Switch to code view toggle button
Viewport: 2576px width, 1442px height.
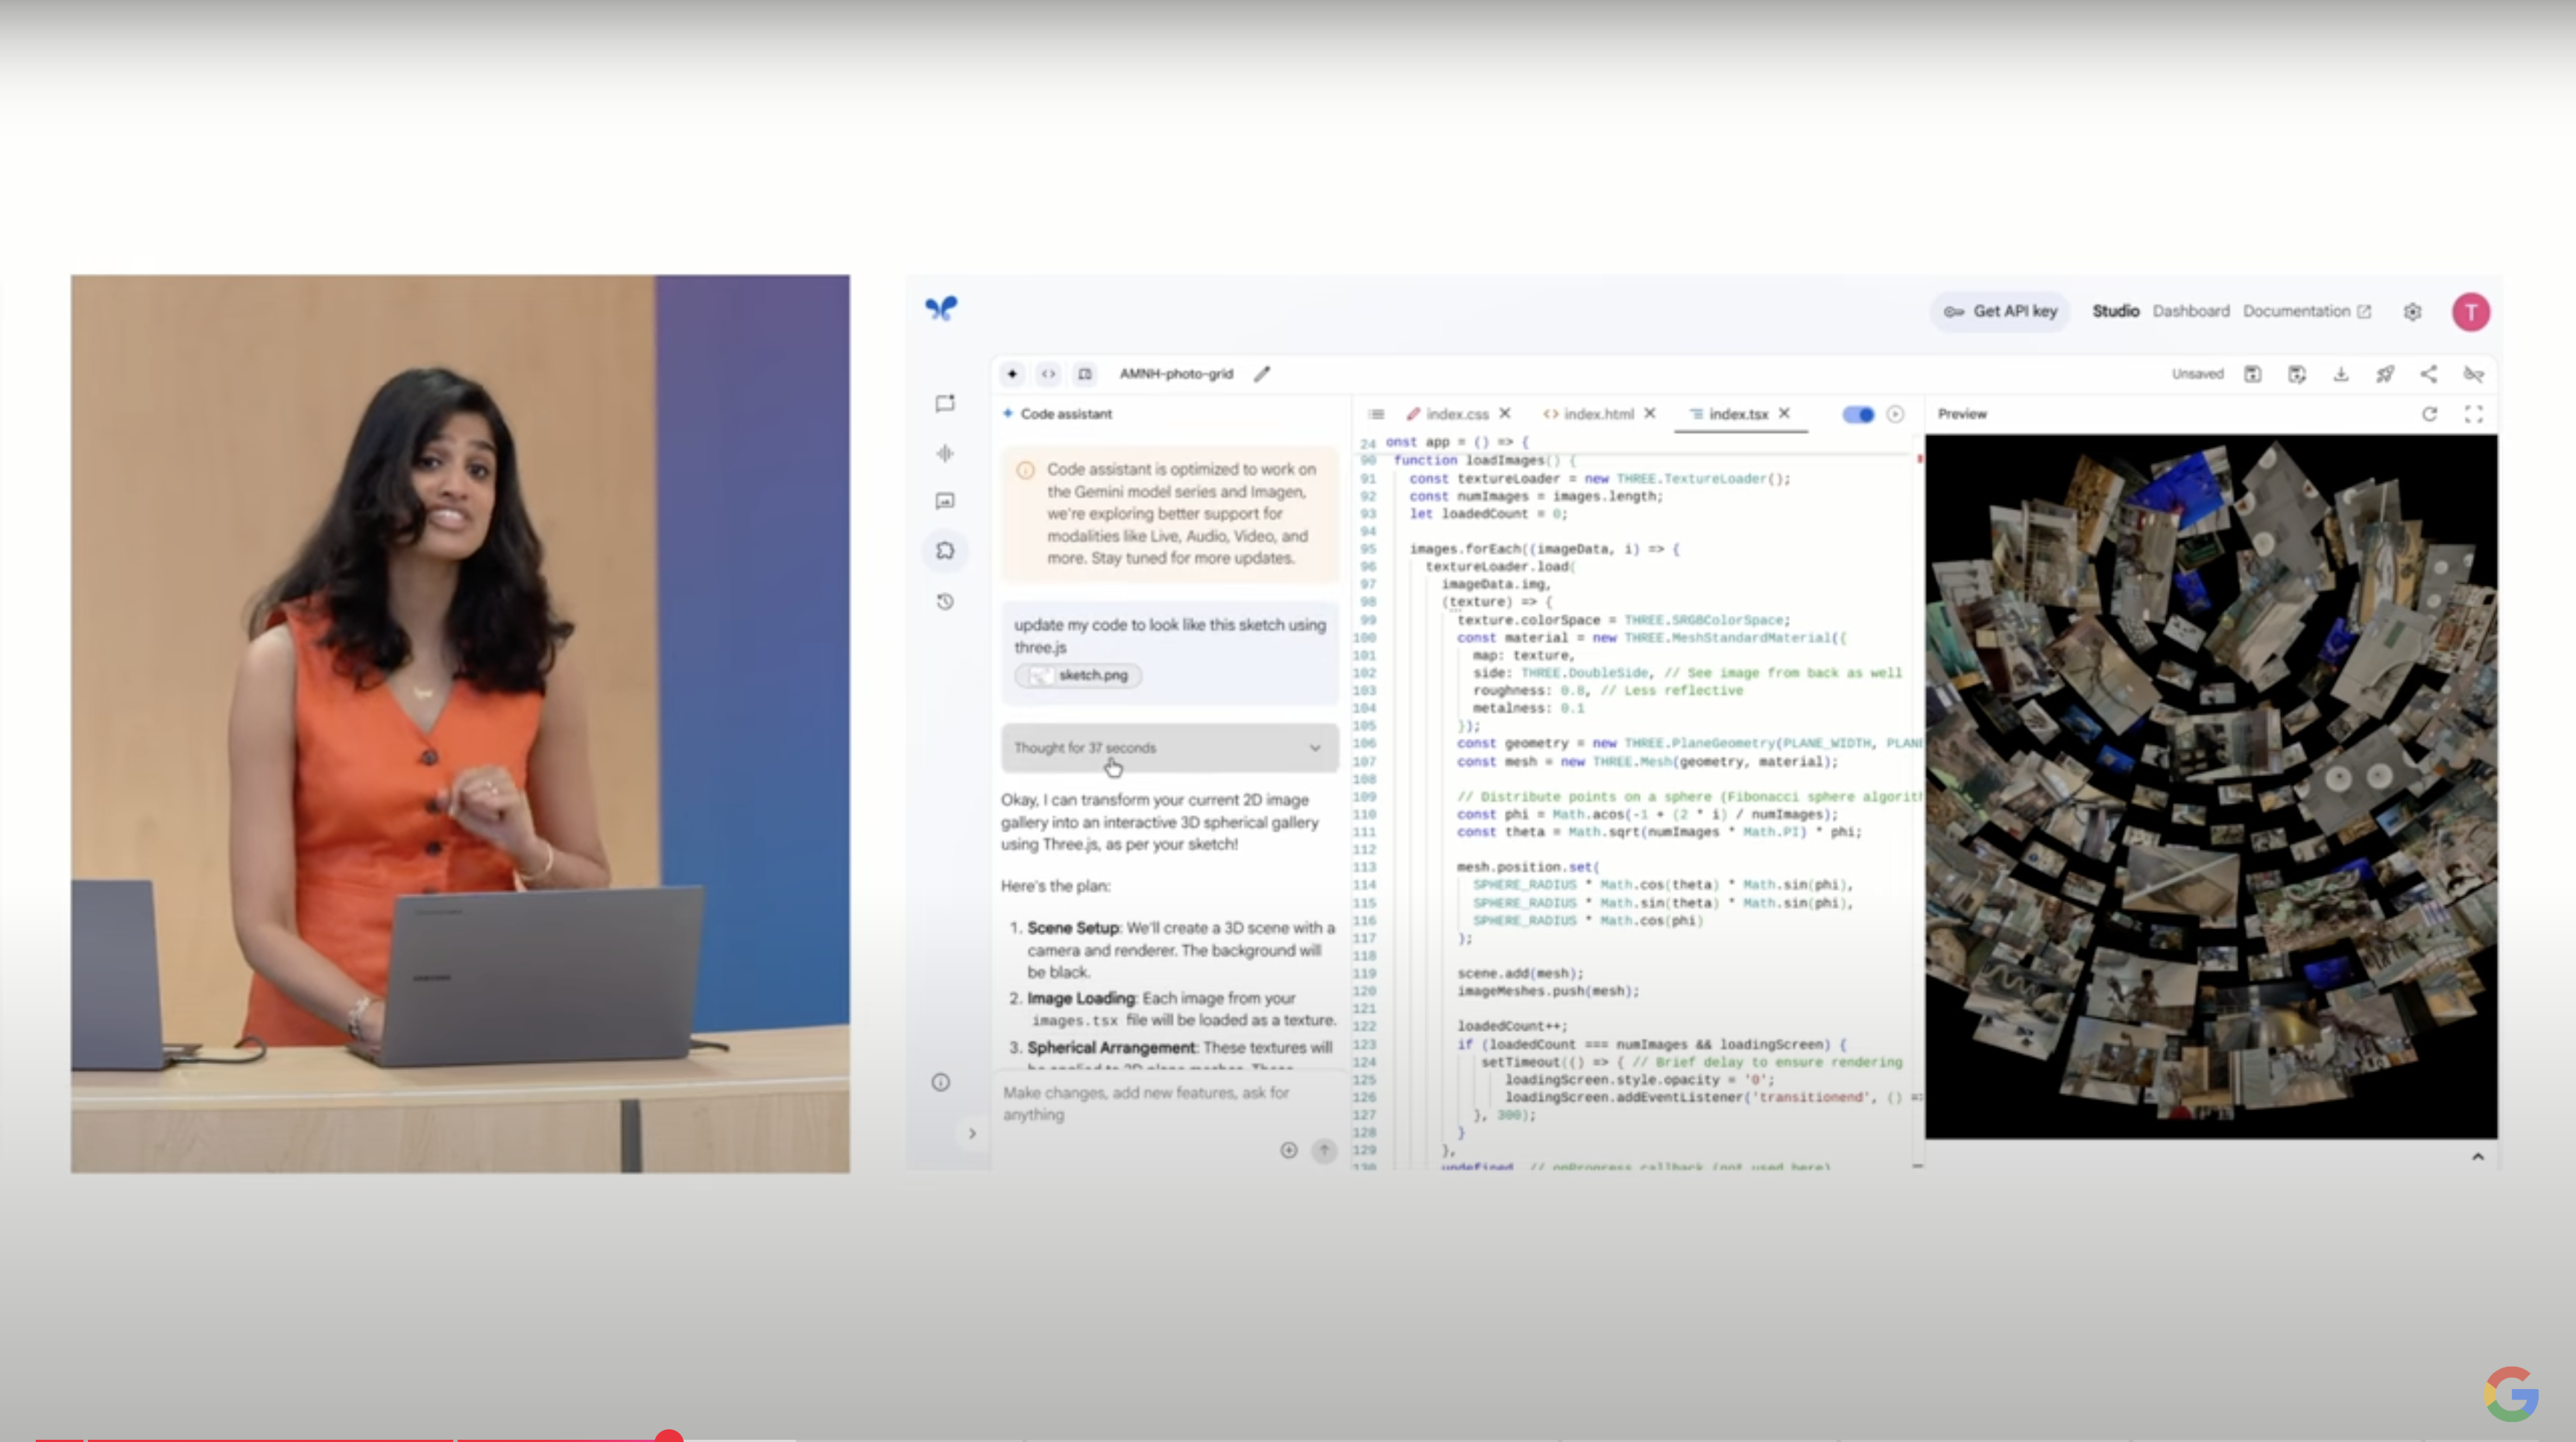1048,374
